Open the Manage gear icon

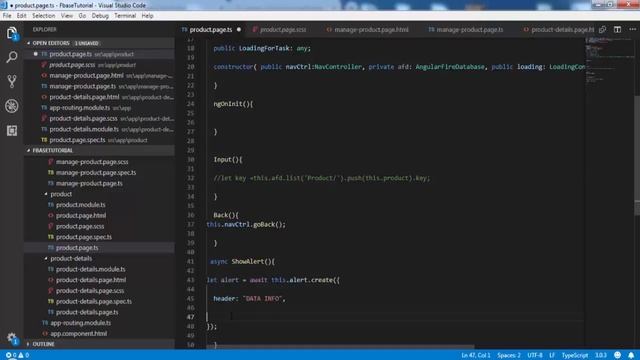[12, 338]
